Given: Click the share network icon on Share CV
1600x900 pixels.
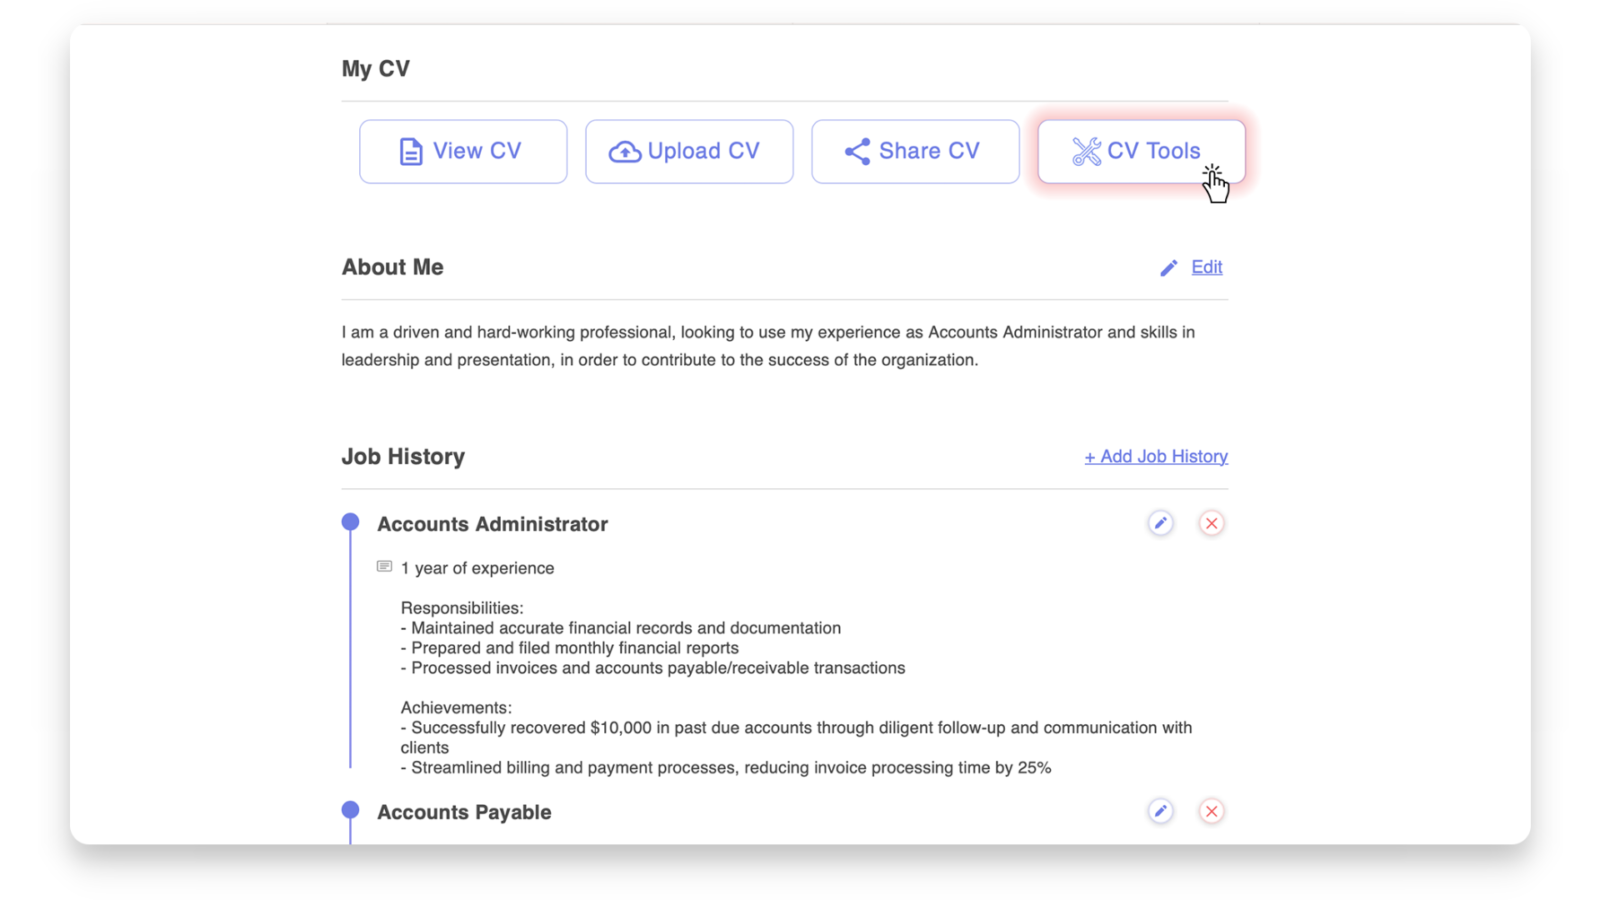Looking at the screenshot, I should click(857, 151).
